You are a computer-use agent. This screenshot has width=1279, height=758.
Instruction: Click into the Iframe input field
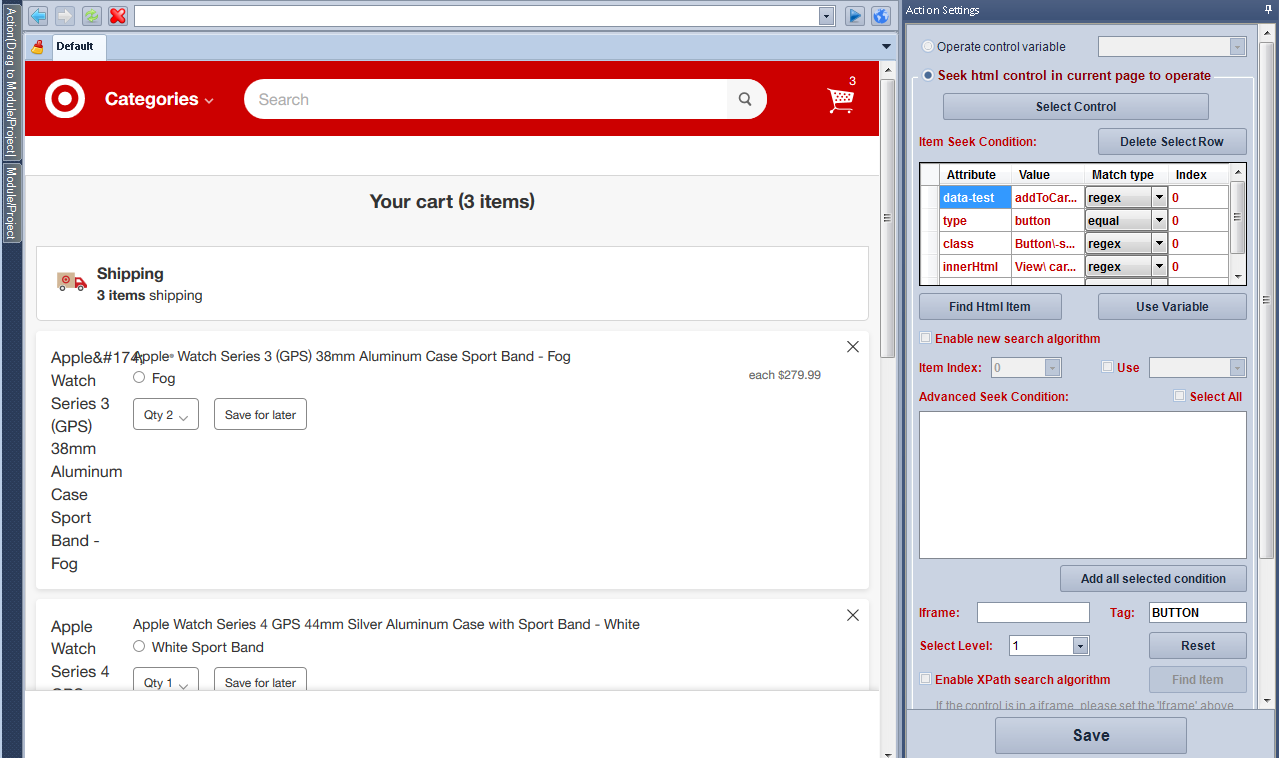(1033, 612)
